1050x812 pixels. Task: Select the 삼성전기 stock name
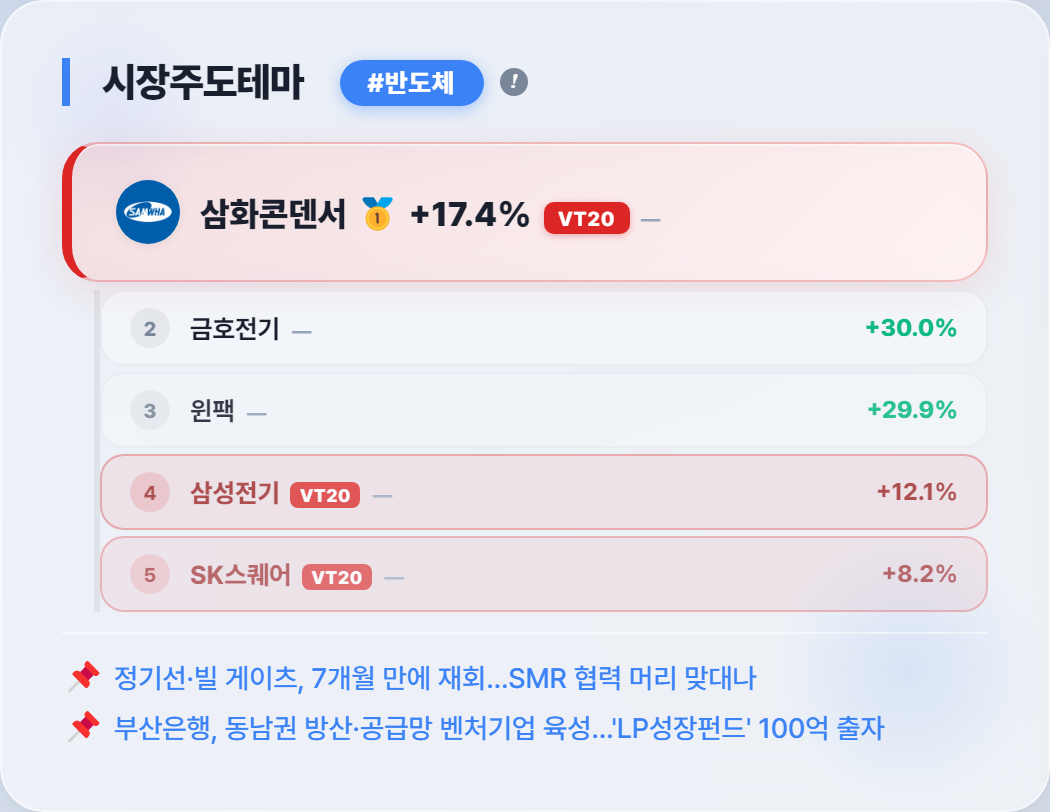pyautogui.click(x=234, y=493)
